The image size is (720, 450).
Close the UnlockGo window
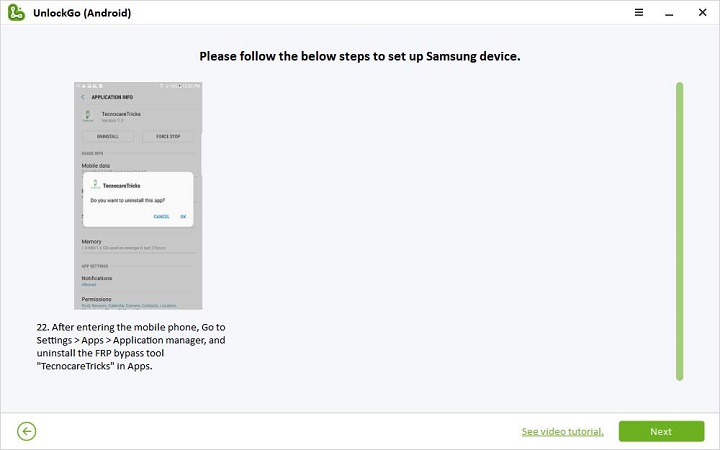(x=703, y=12)
